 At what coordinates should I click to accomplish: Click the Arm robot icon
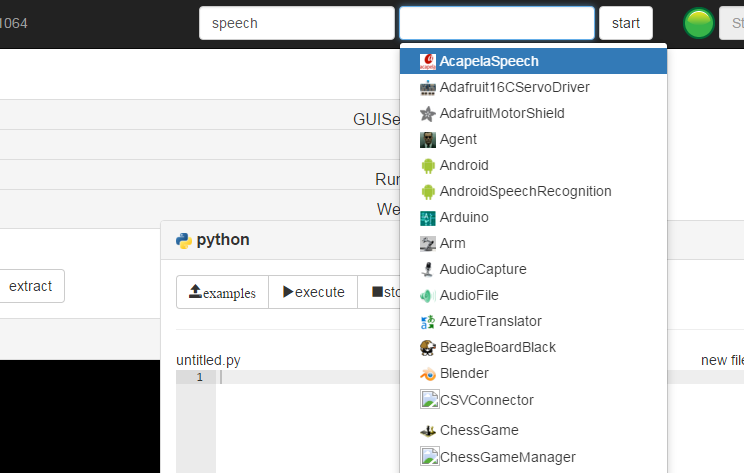pos(428,244)
